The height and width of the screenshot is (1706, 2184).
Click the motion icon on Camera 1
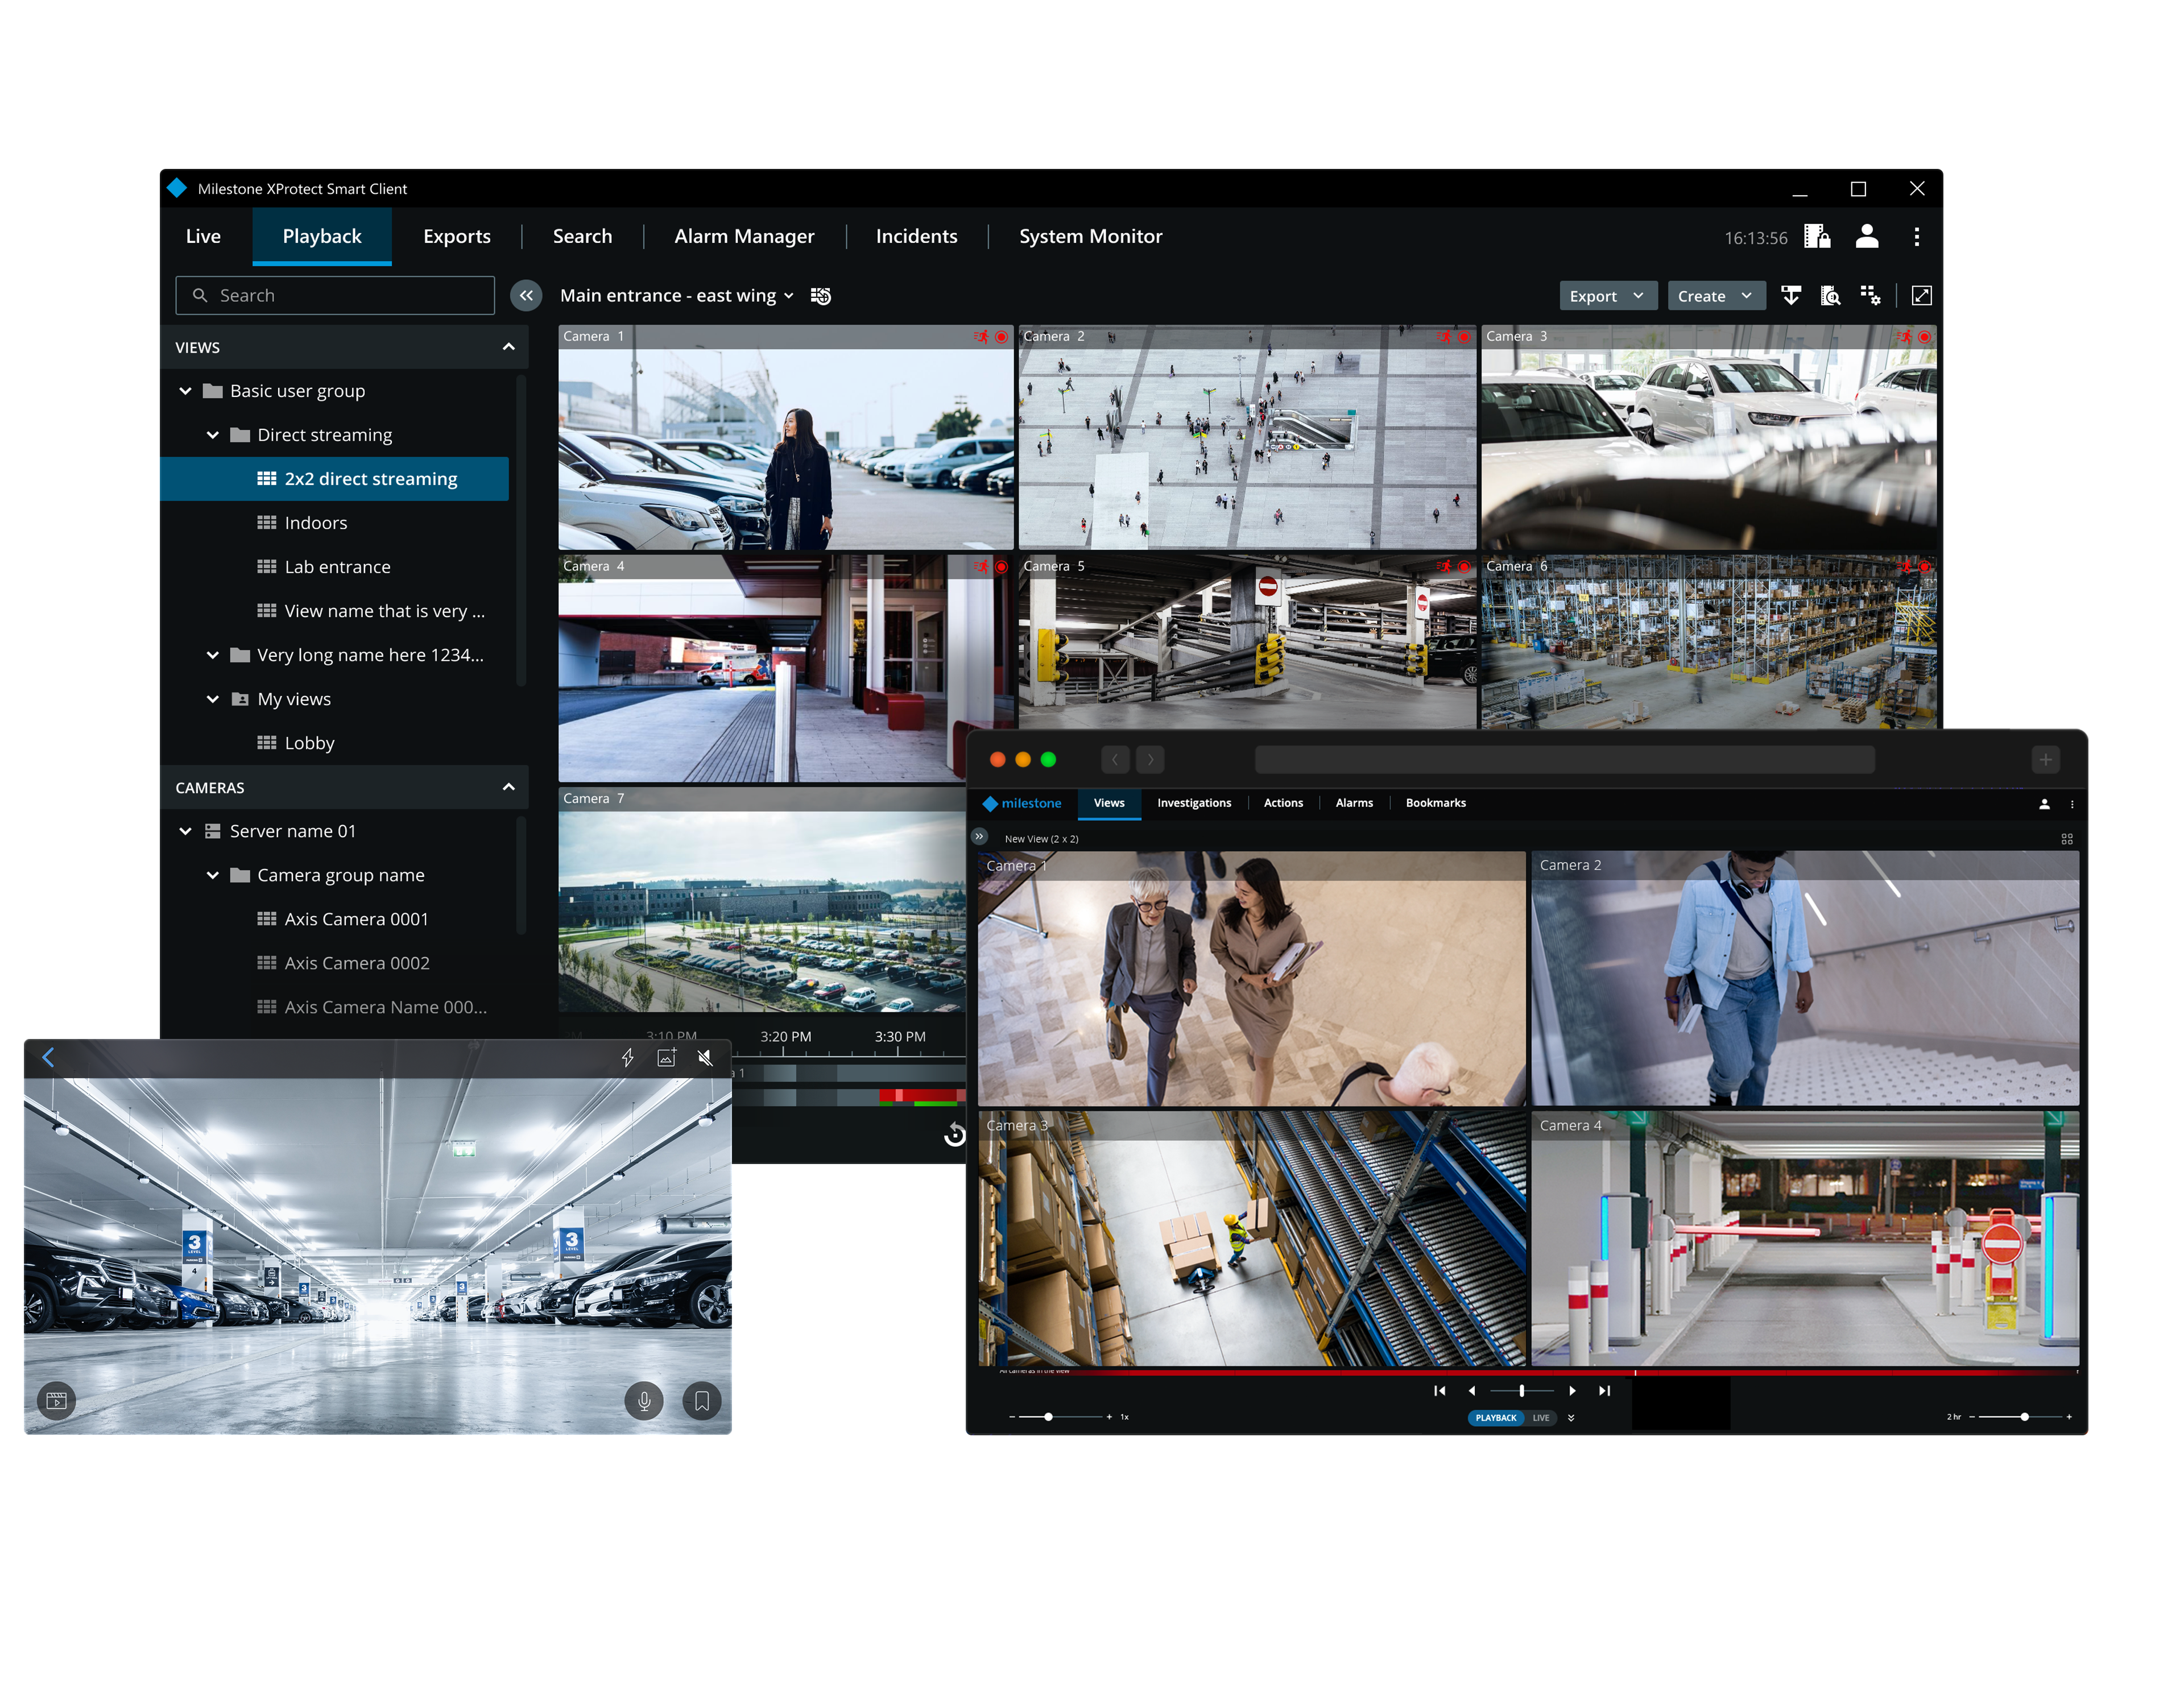981,337
